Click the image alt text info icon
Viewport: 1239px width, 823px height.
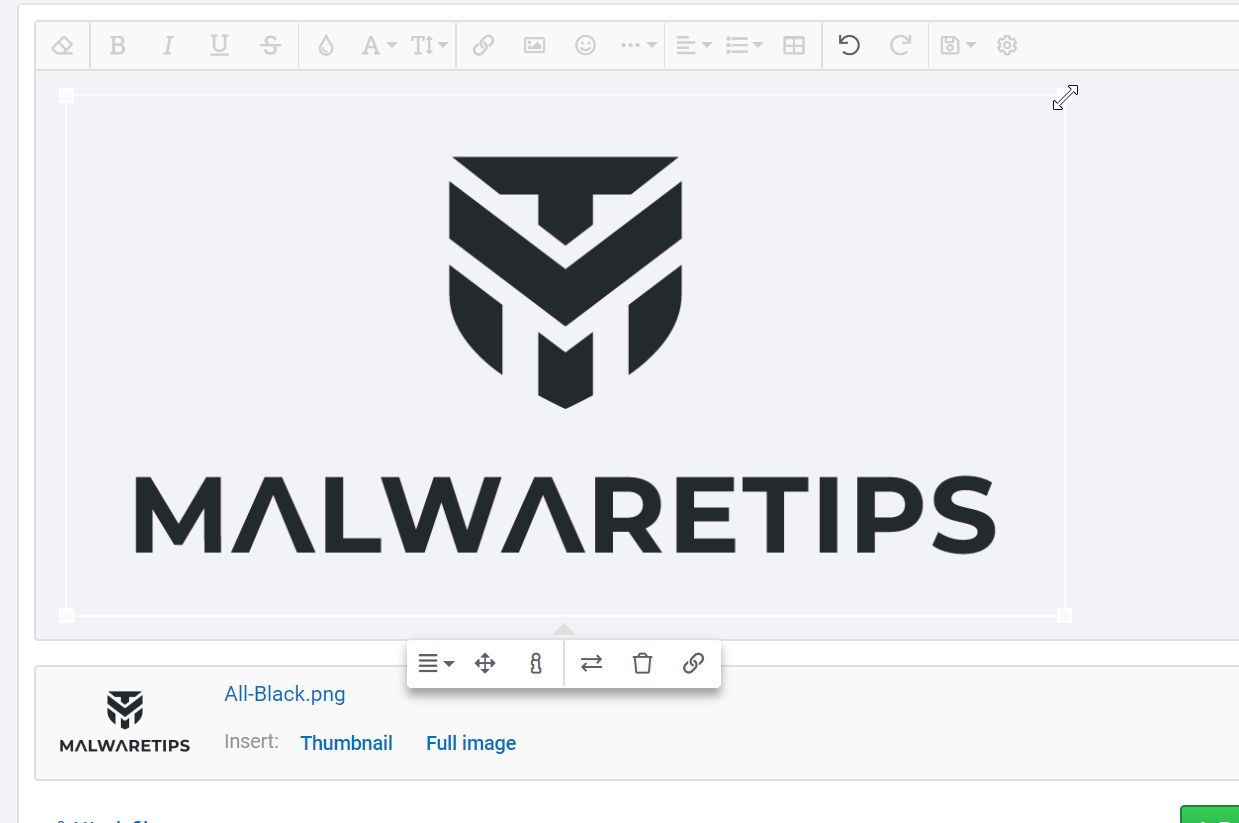pos(536,664)
